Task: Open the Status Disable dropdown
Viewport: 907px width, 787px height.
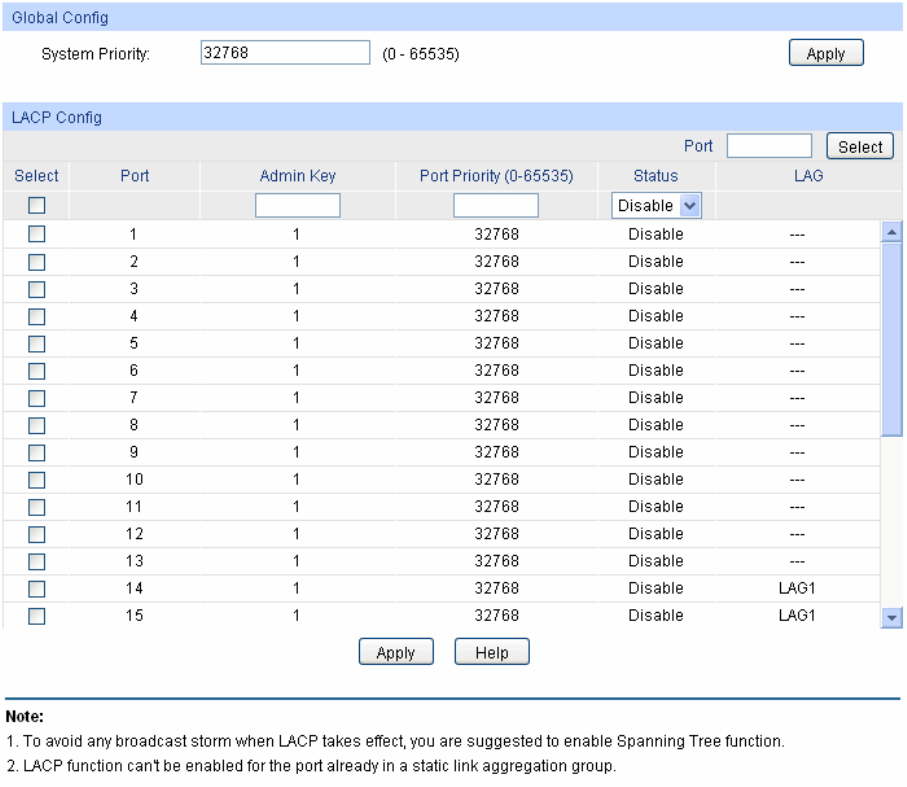Action: tap(656, 206)
